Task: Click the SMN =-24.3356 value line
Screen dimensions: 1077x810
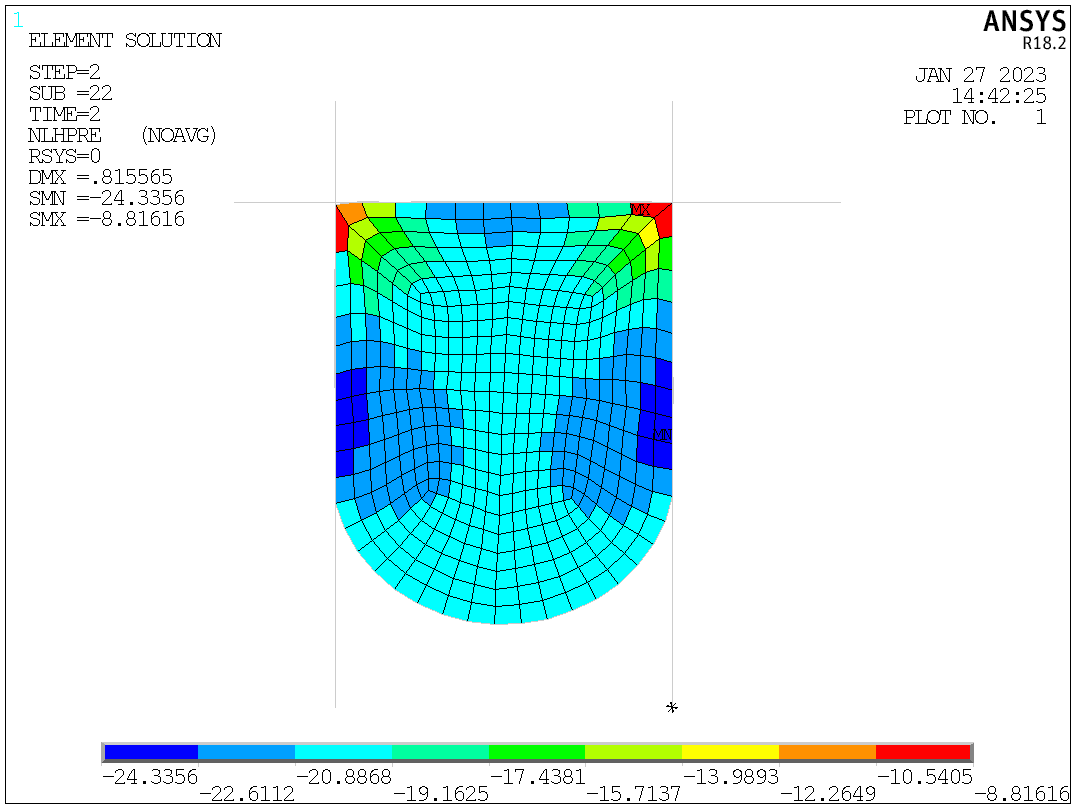Action: (x=107, y=198)
